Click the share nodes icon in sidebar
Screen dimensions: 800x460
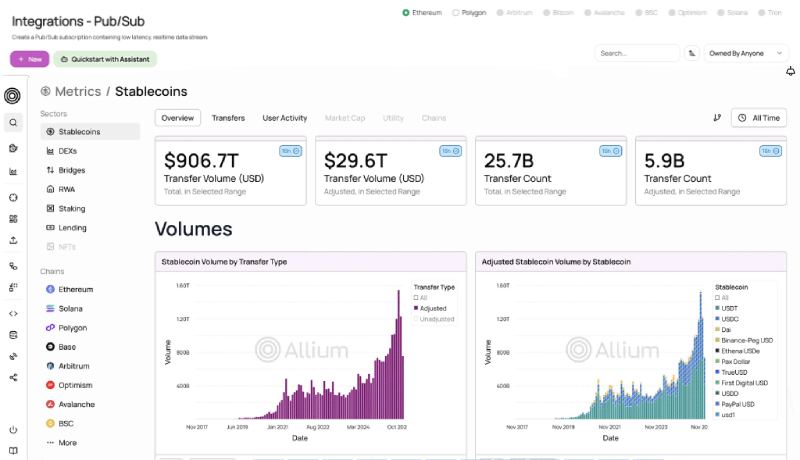pyautogui.click(x=13, y=378)
